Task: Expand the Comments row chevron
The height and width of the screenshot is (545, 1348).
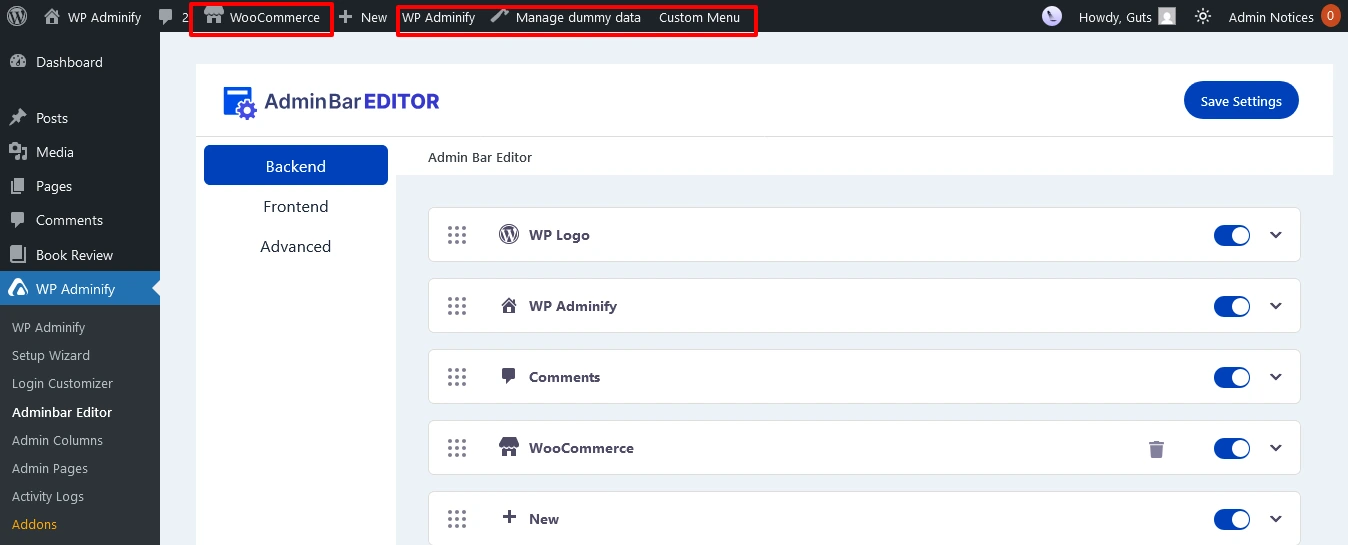Action: pyautogui.click(x=1275, y=377)
